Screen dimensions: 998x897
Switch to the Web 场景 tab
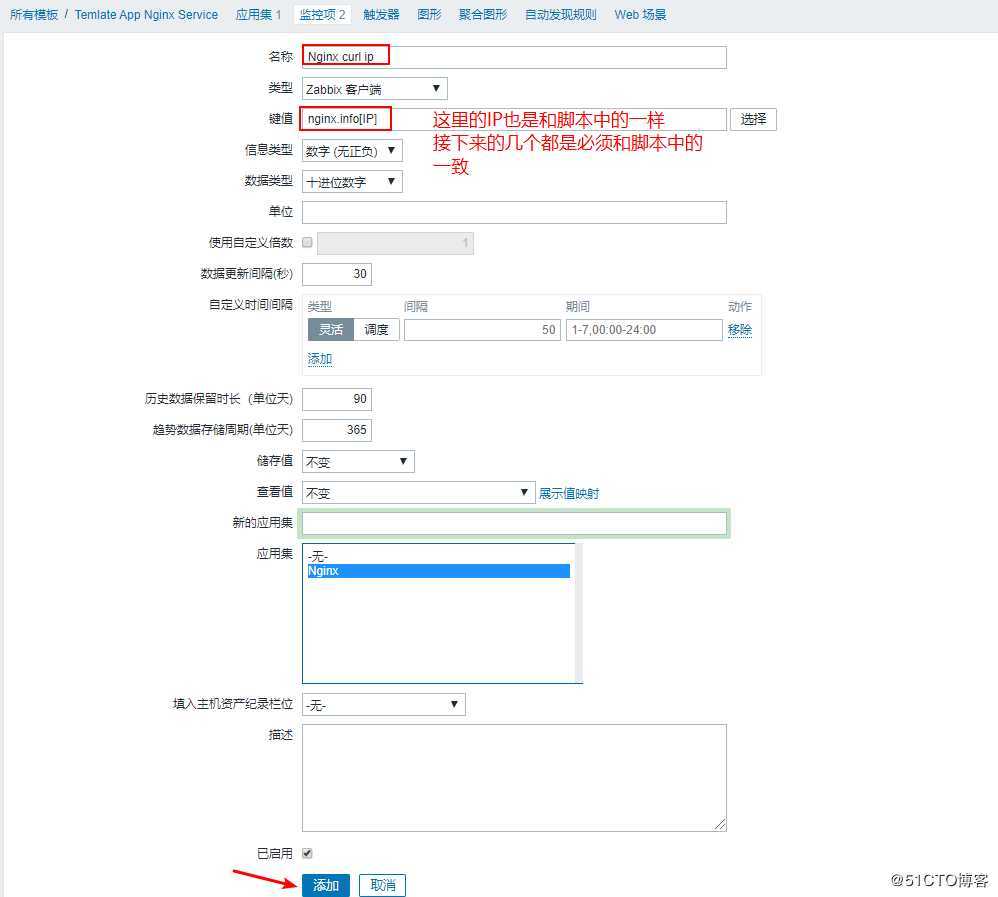click(640, 14)
